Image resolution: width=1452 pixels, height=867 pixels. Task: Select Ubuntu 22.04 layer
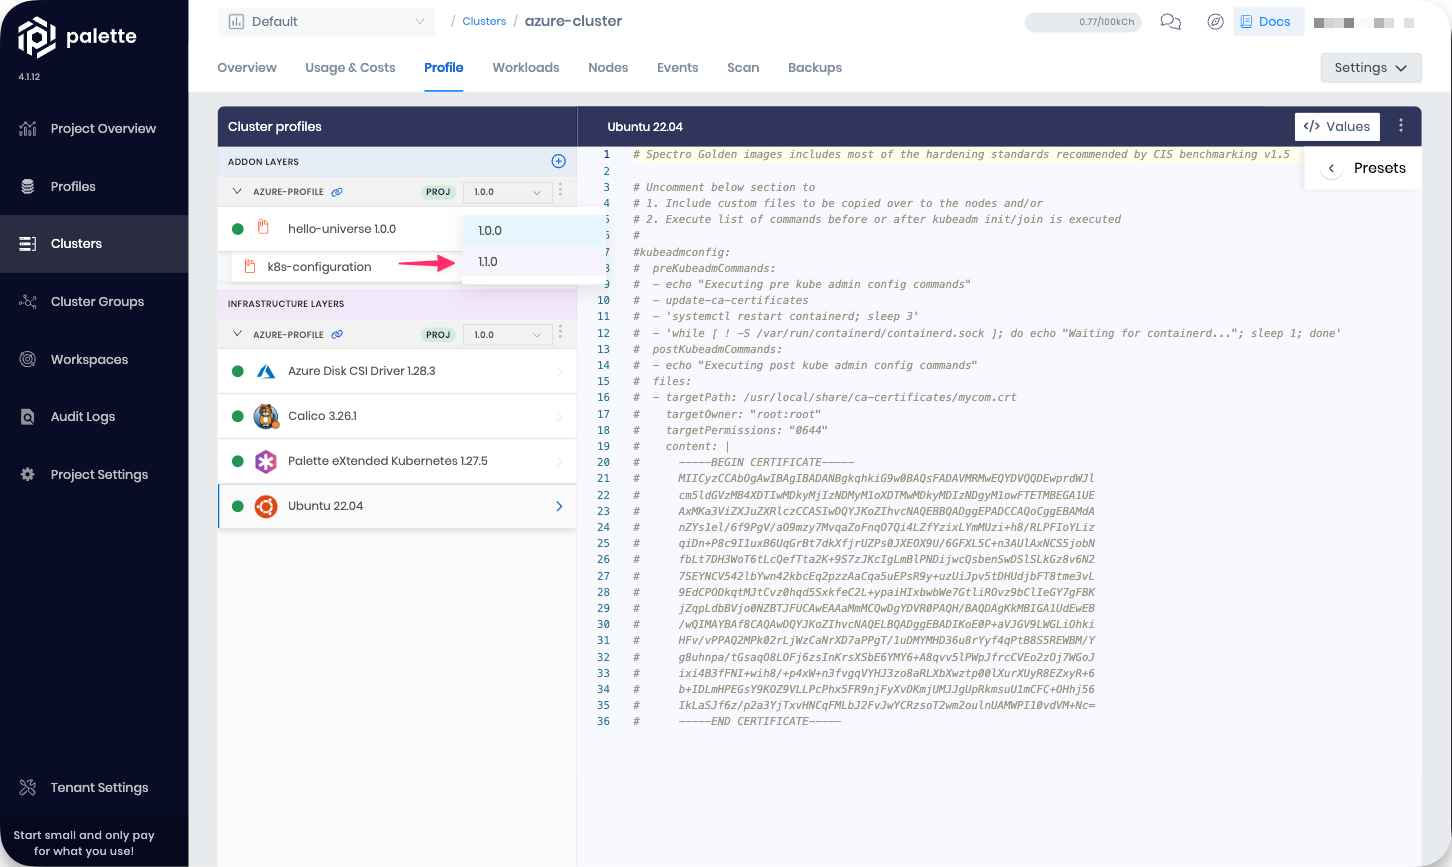[x=397, y=506]
